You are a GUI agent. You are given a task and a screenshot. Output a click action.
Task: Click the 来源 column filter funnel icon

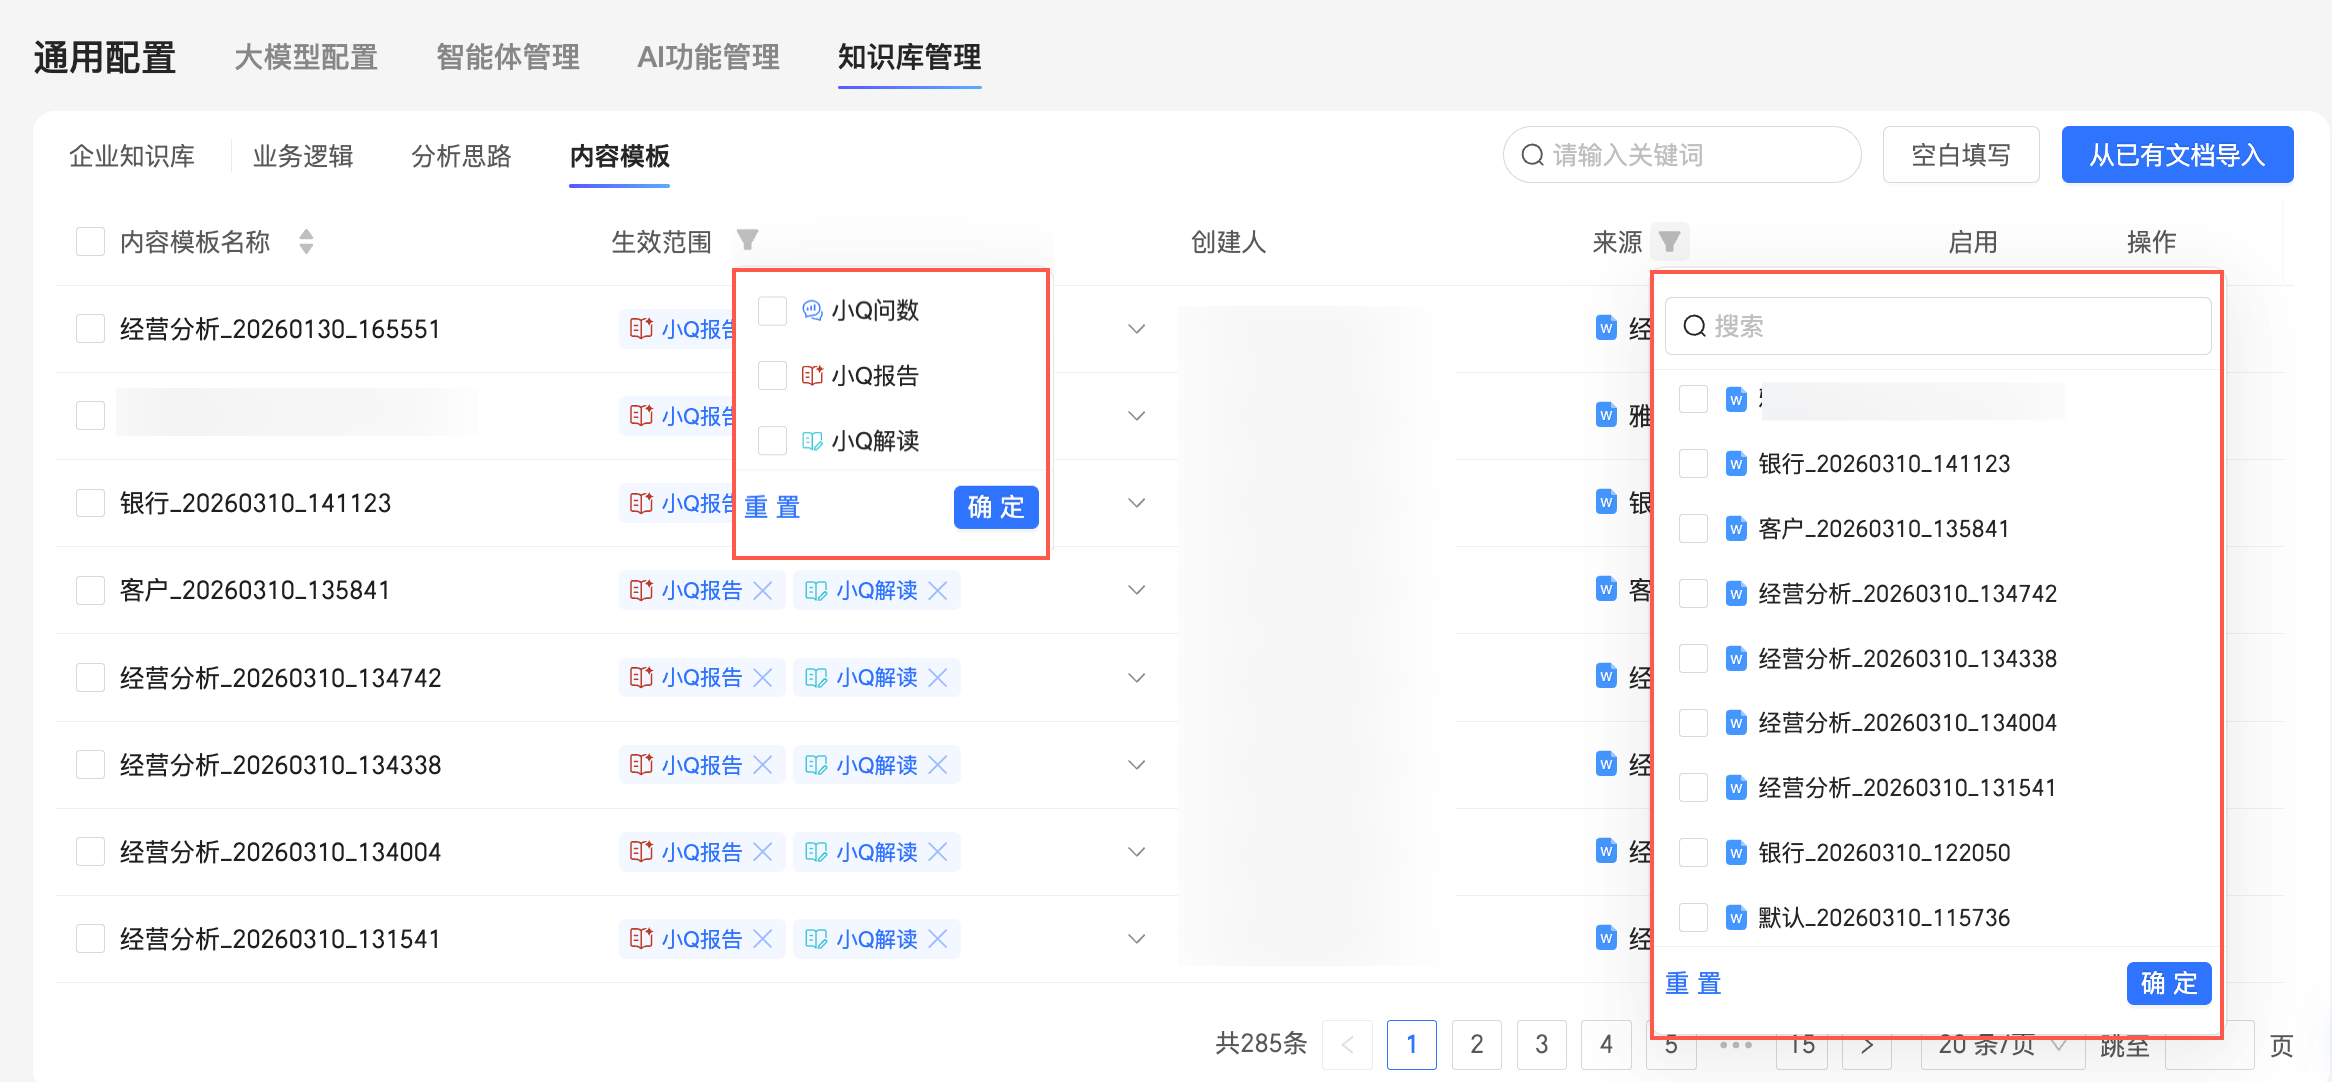point(1669,241)
